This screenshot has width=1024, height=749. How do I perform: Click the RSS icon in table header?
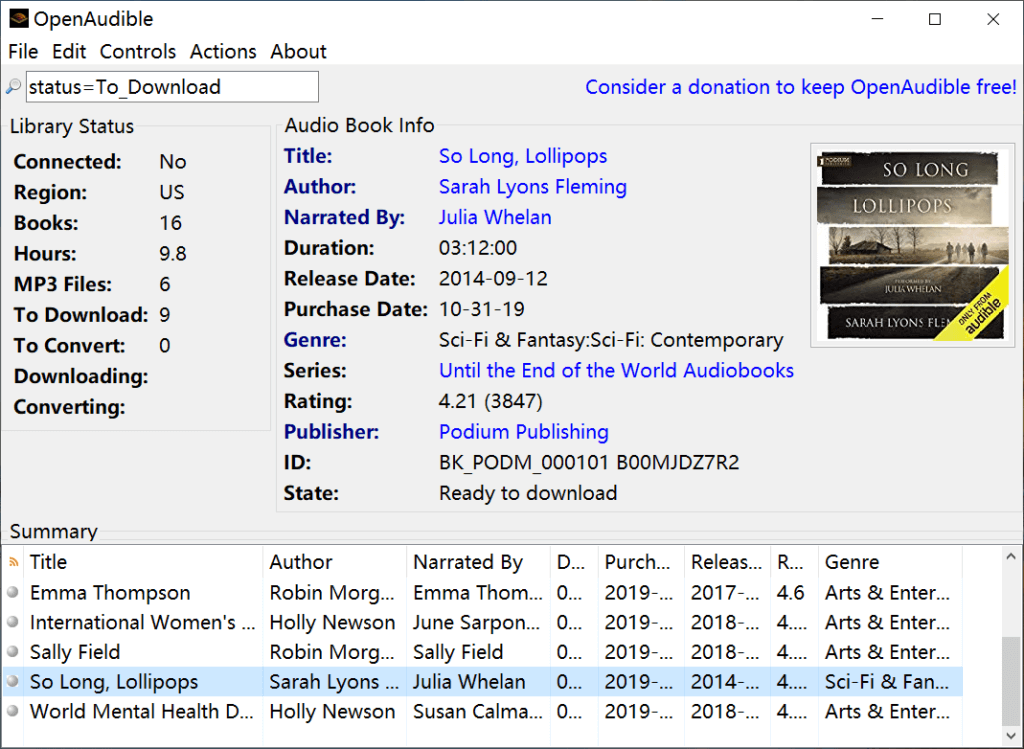13,562
